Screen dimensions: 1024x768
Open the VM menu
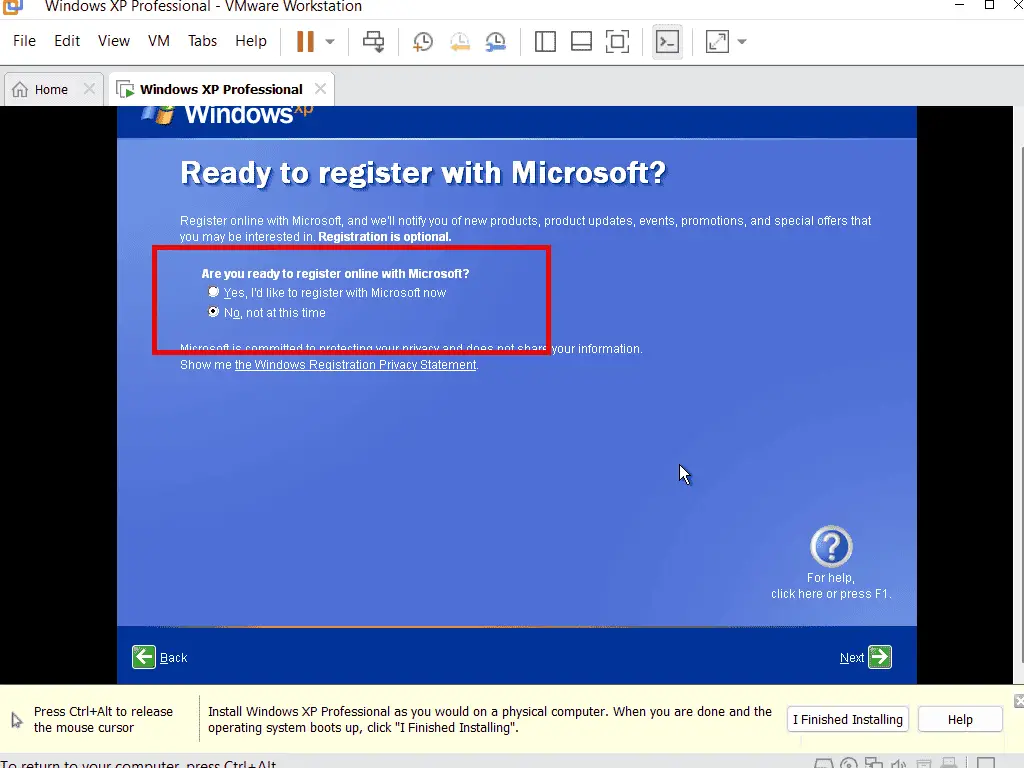159,40
